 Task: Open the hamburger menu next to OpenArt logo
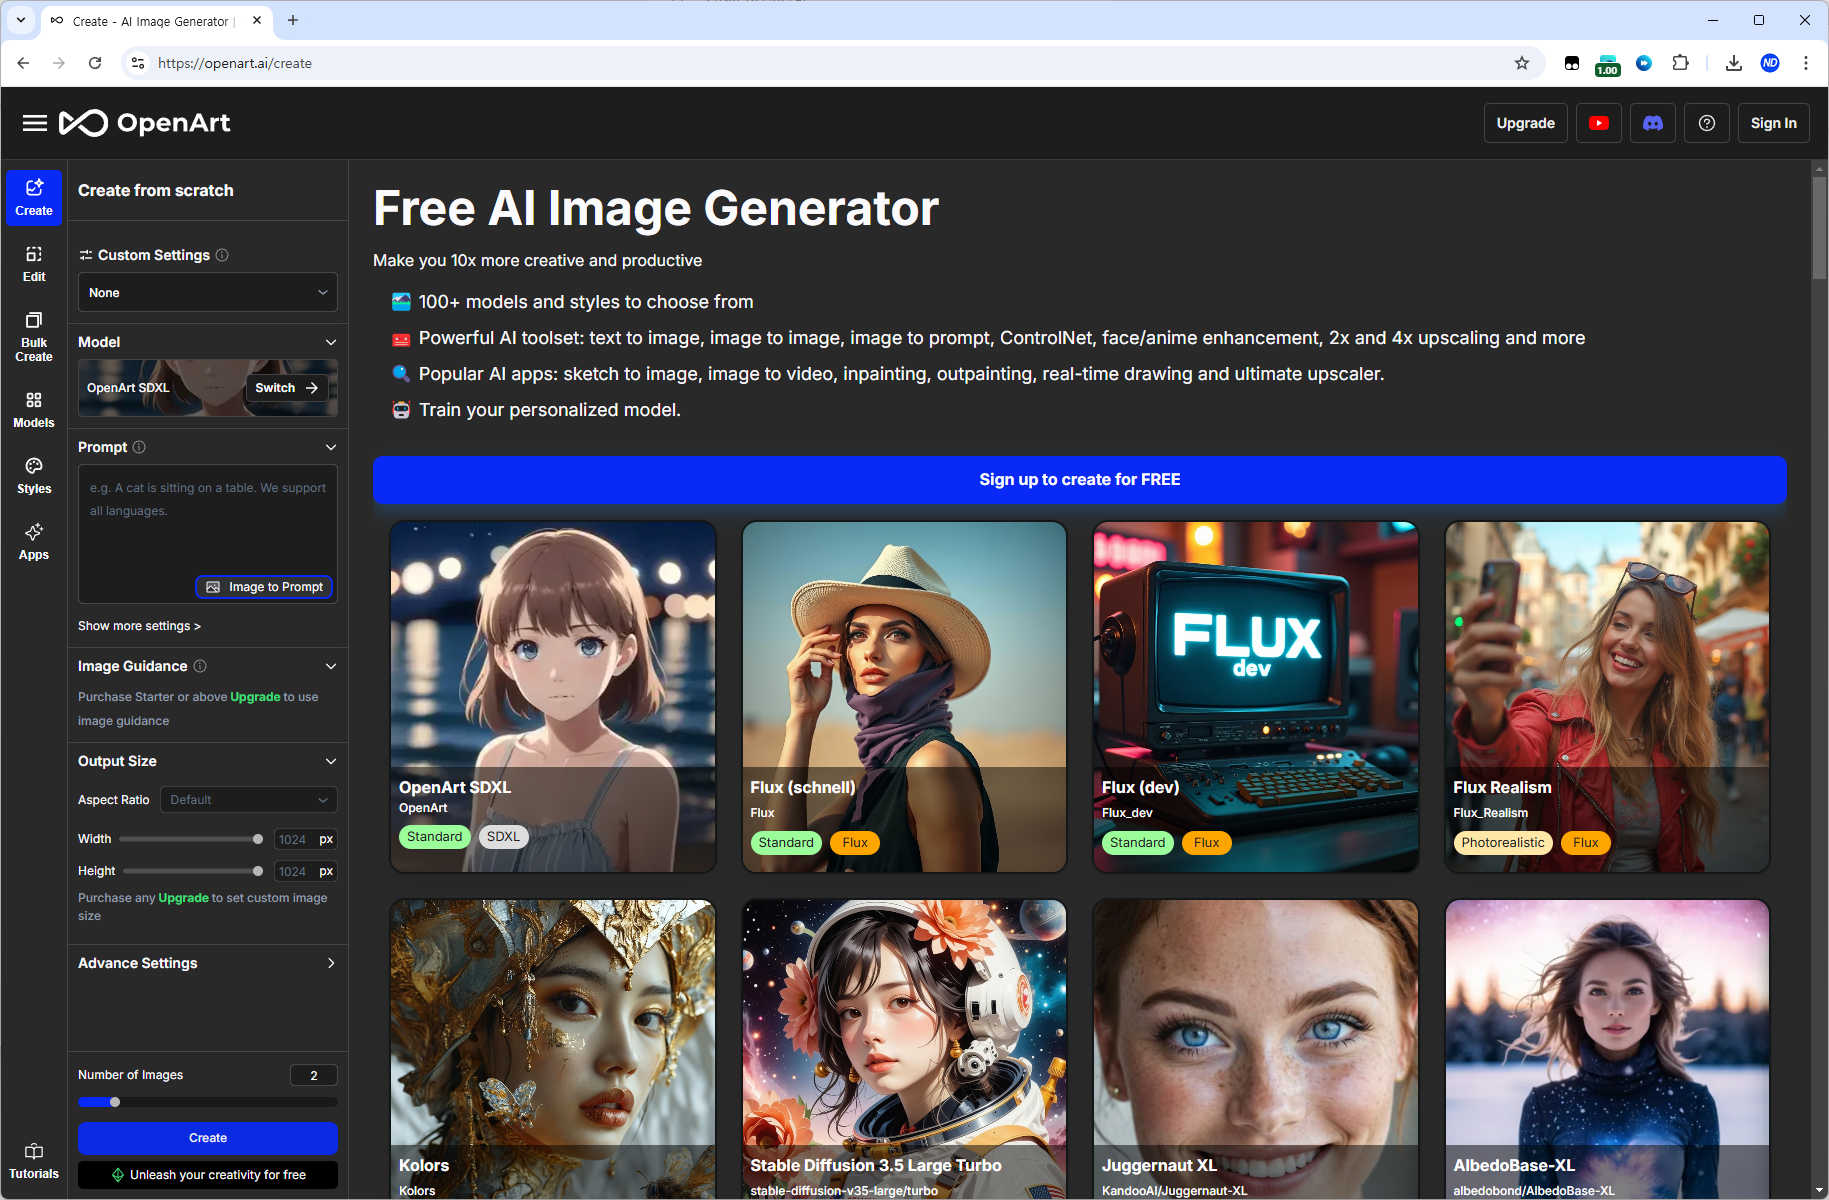click(x=35, y=123)
